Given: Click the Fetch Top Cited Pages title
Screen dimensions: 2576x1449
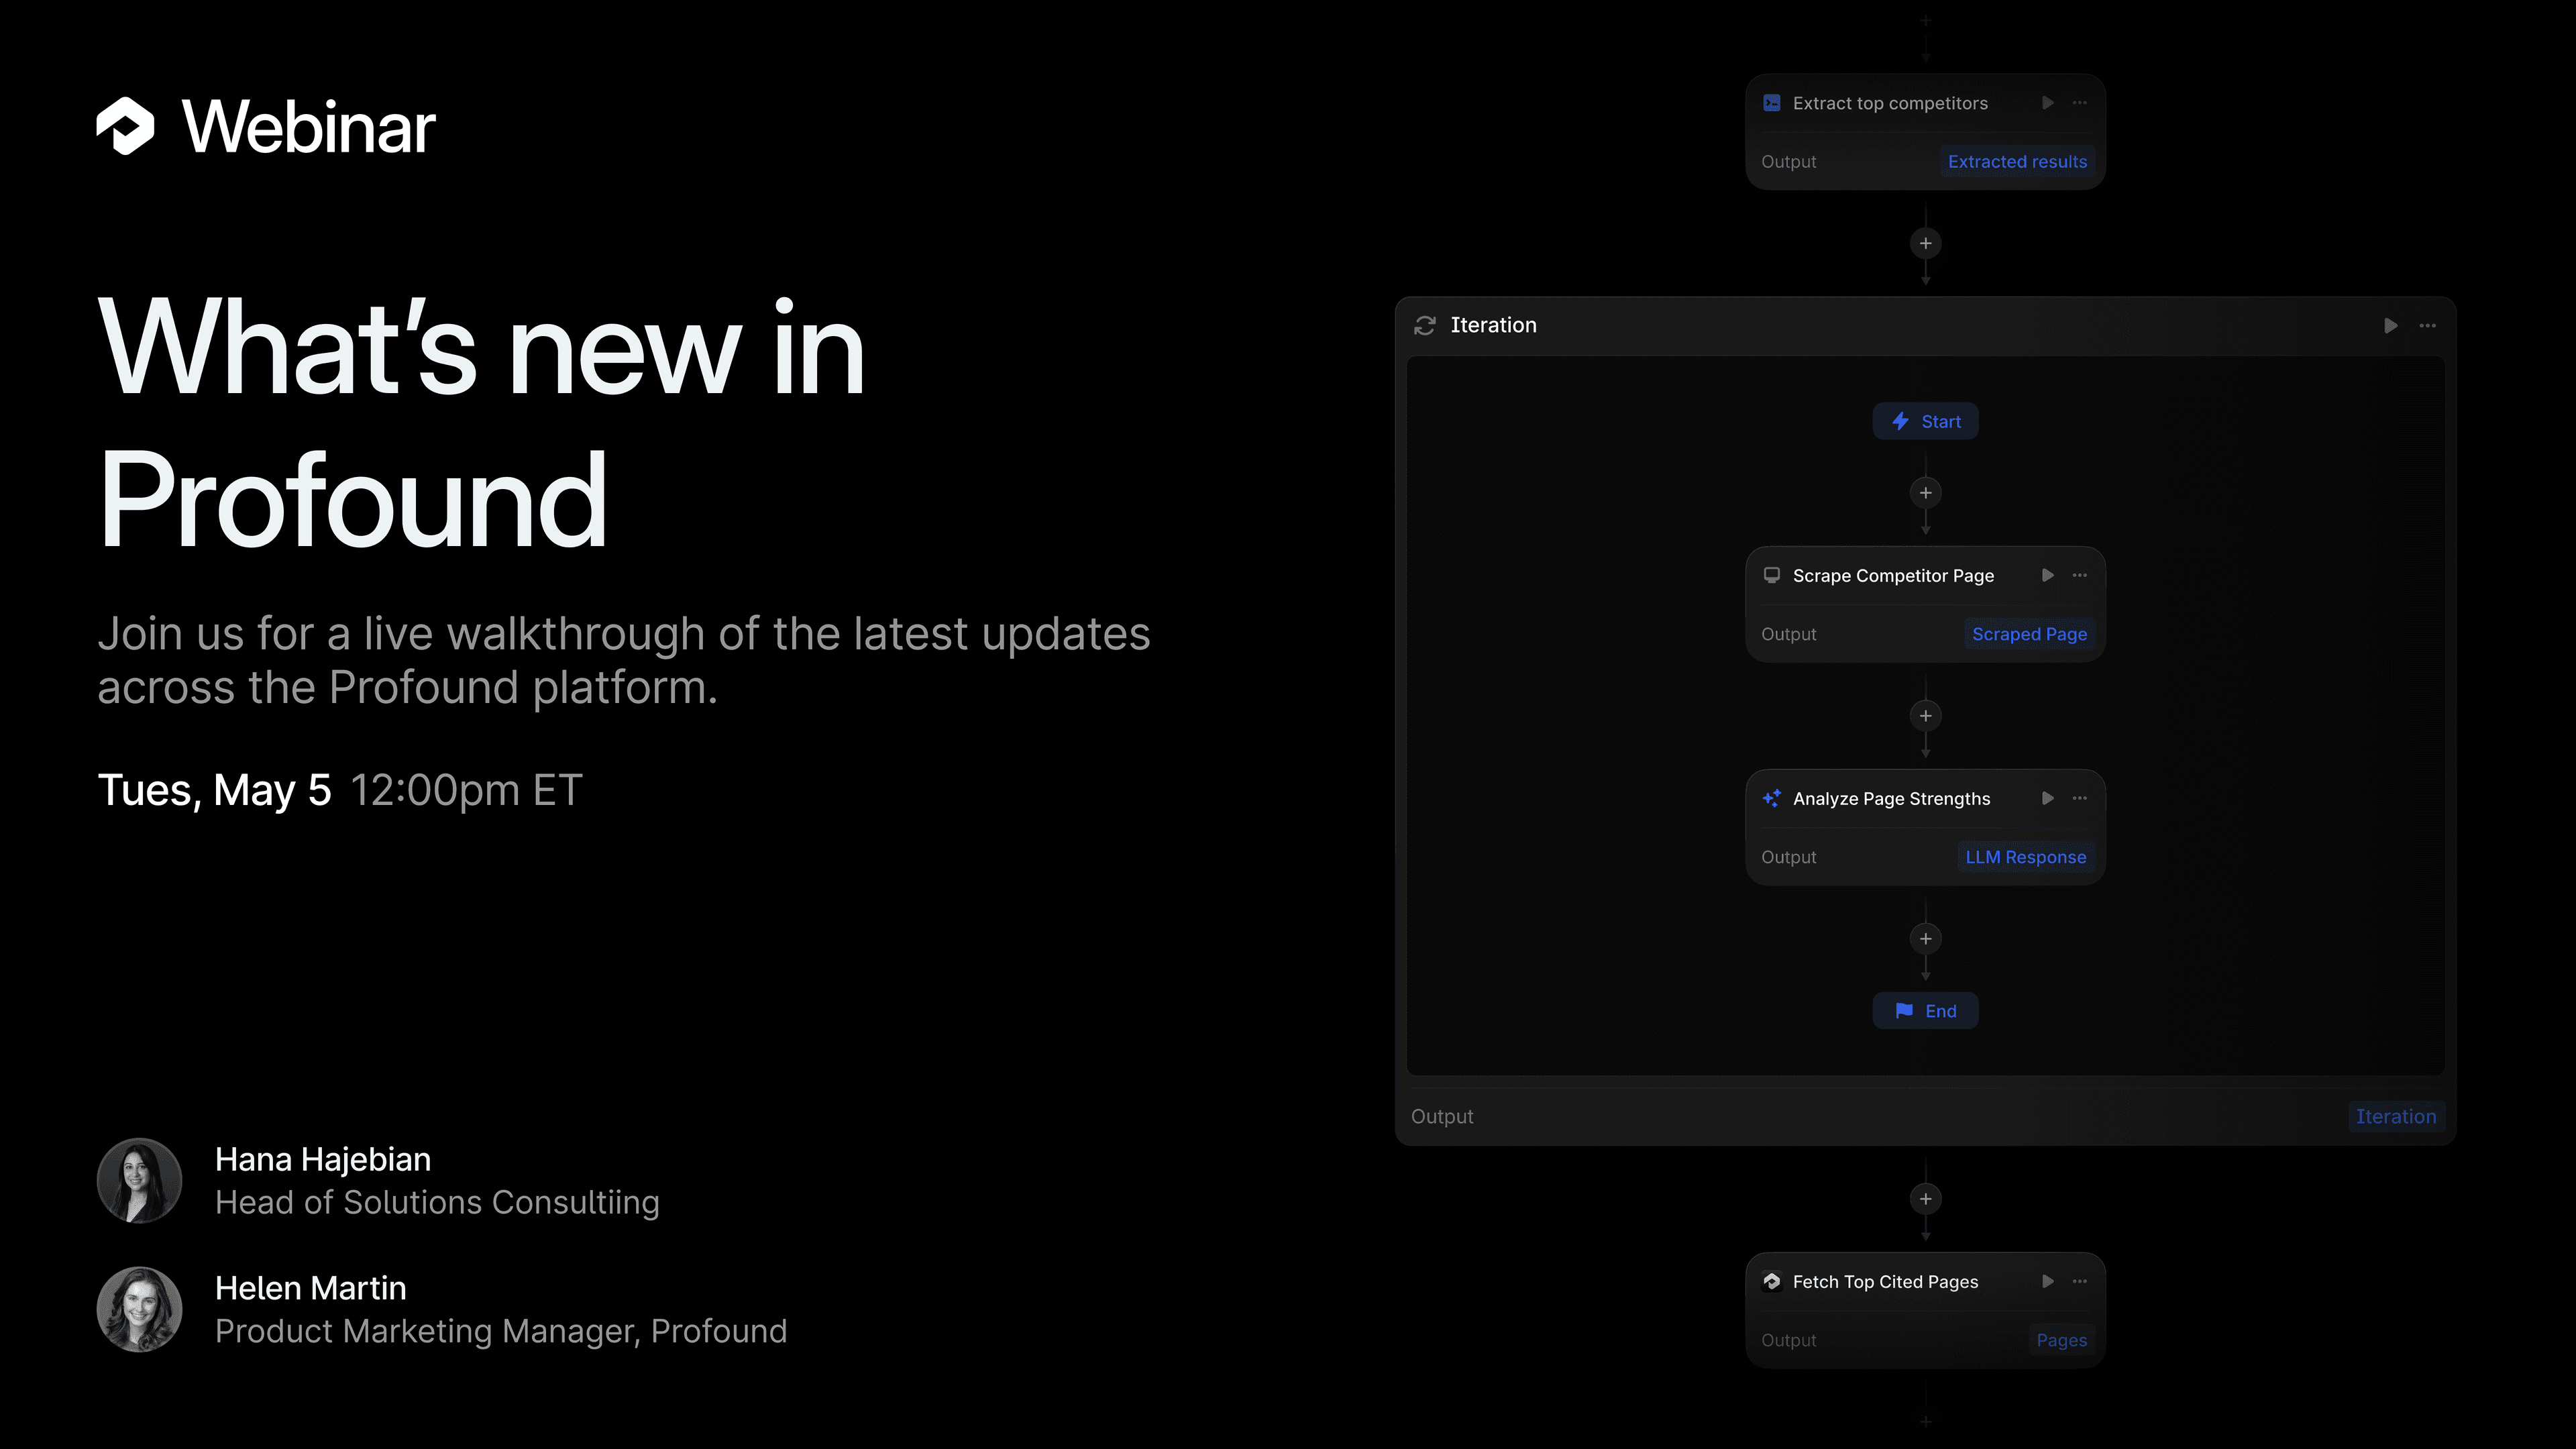Looking at the screenshot, I should (1885, 1281).
